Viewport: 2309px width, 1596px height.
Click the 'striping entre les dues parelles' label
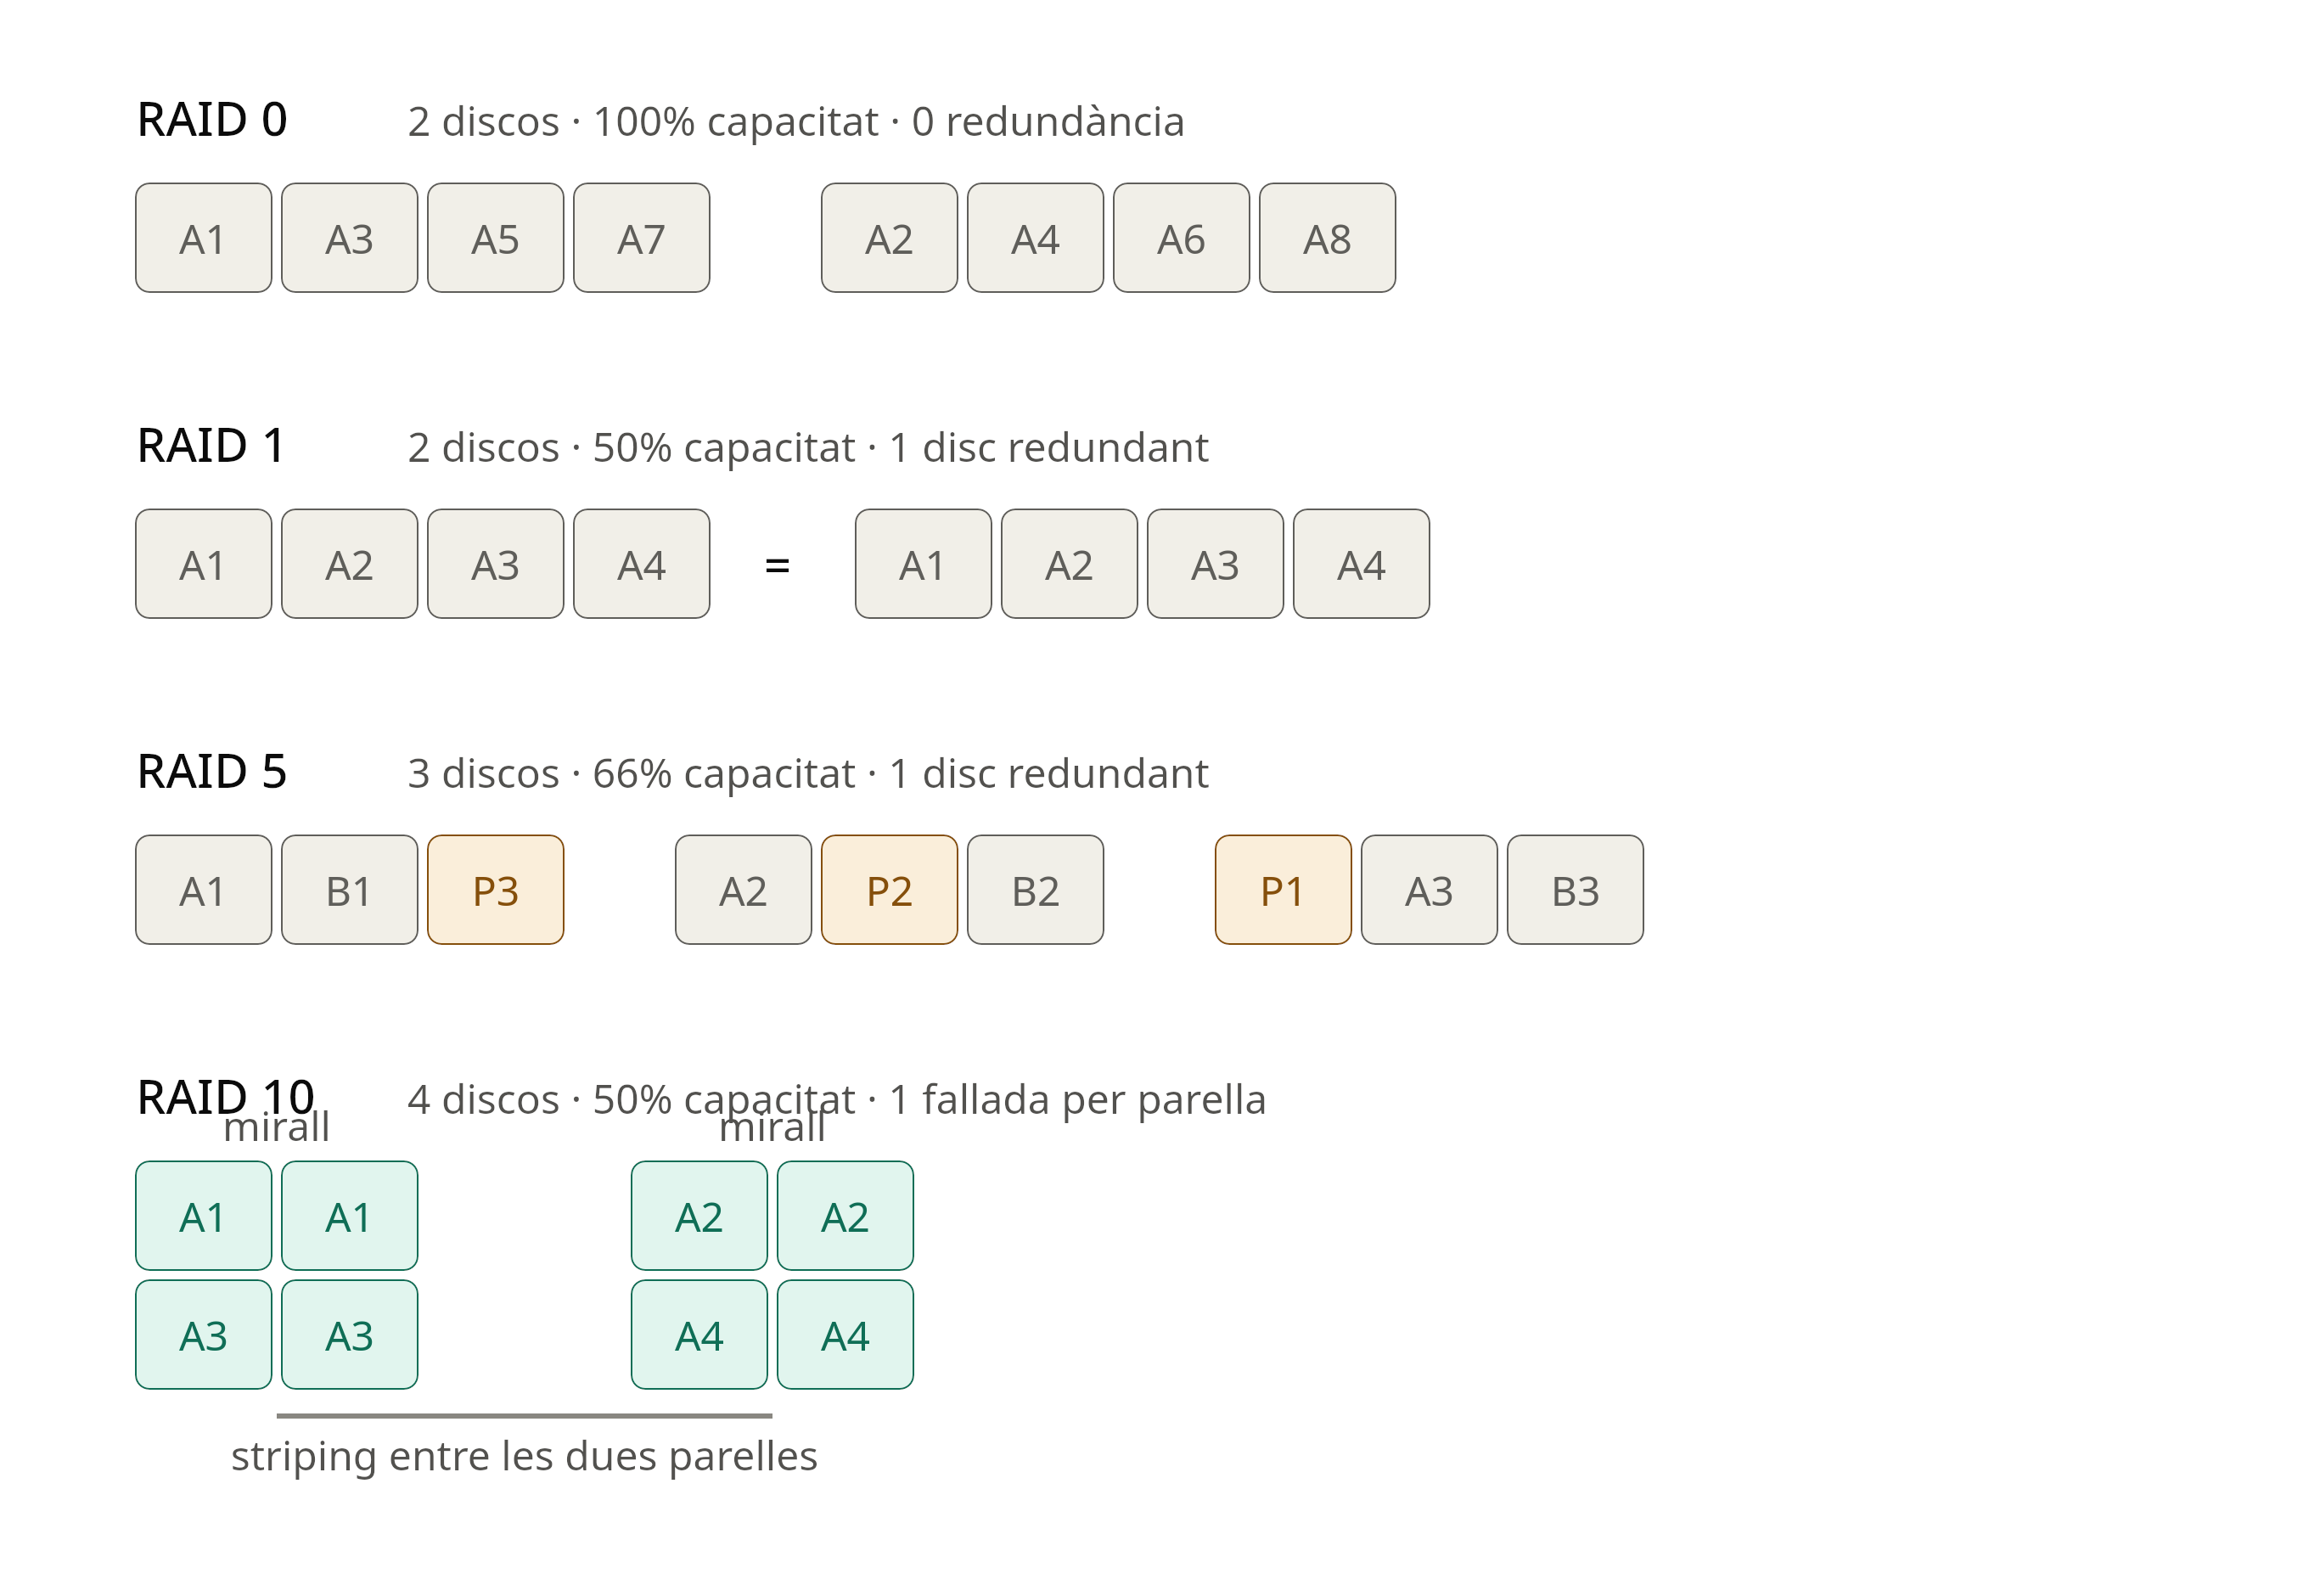coord(524,1456)
